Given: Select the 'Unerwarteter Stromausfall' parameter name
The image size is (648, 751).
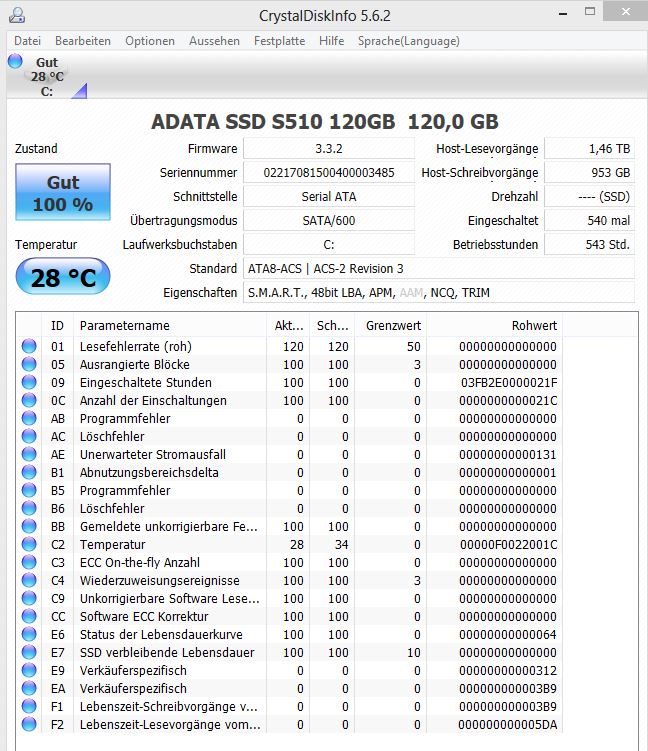Looking at the screenshot, I should (x=153, y=454).
